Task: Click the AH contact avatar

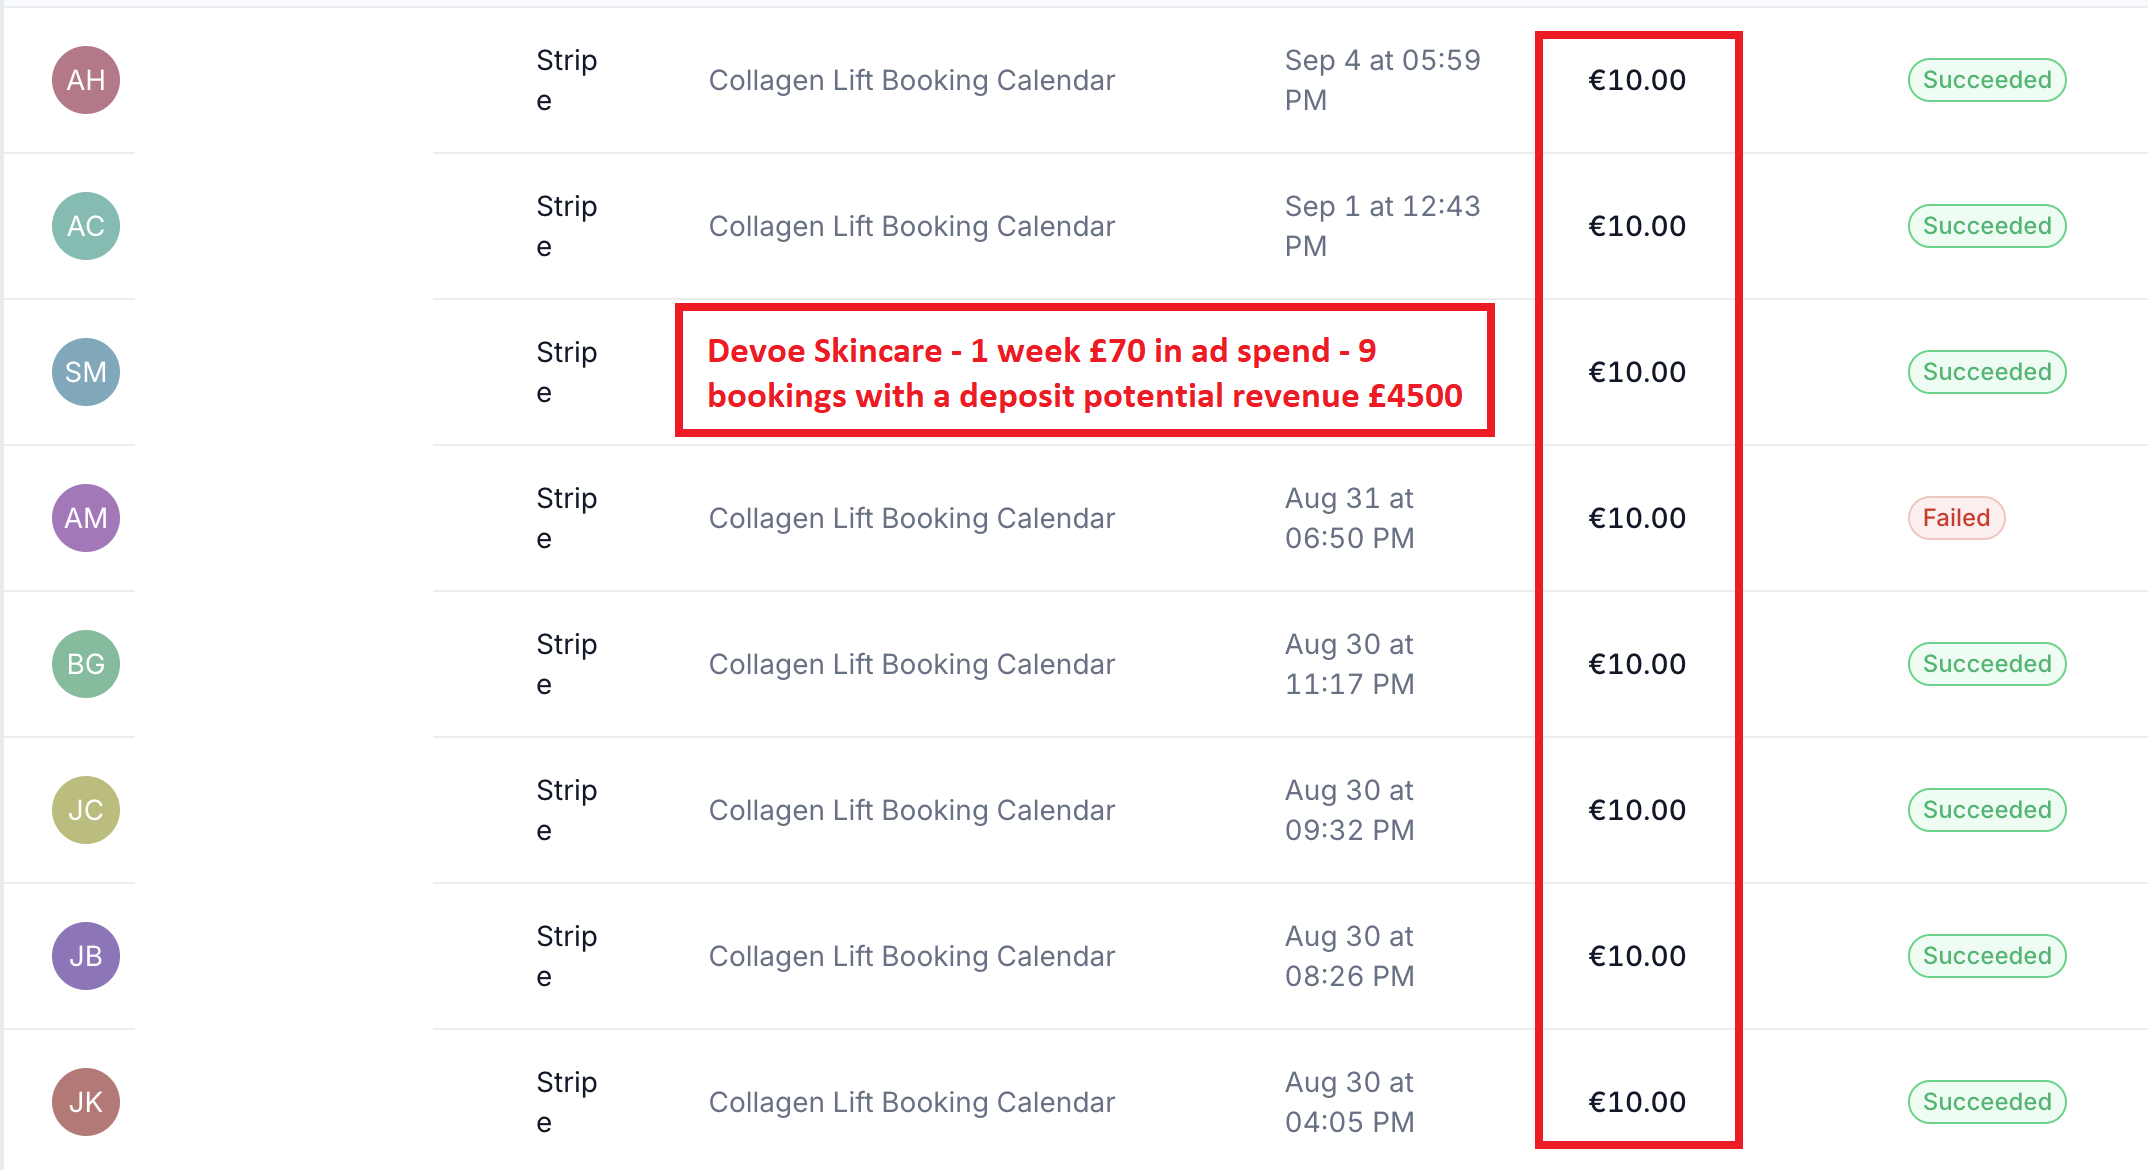Action: 86,80
